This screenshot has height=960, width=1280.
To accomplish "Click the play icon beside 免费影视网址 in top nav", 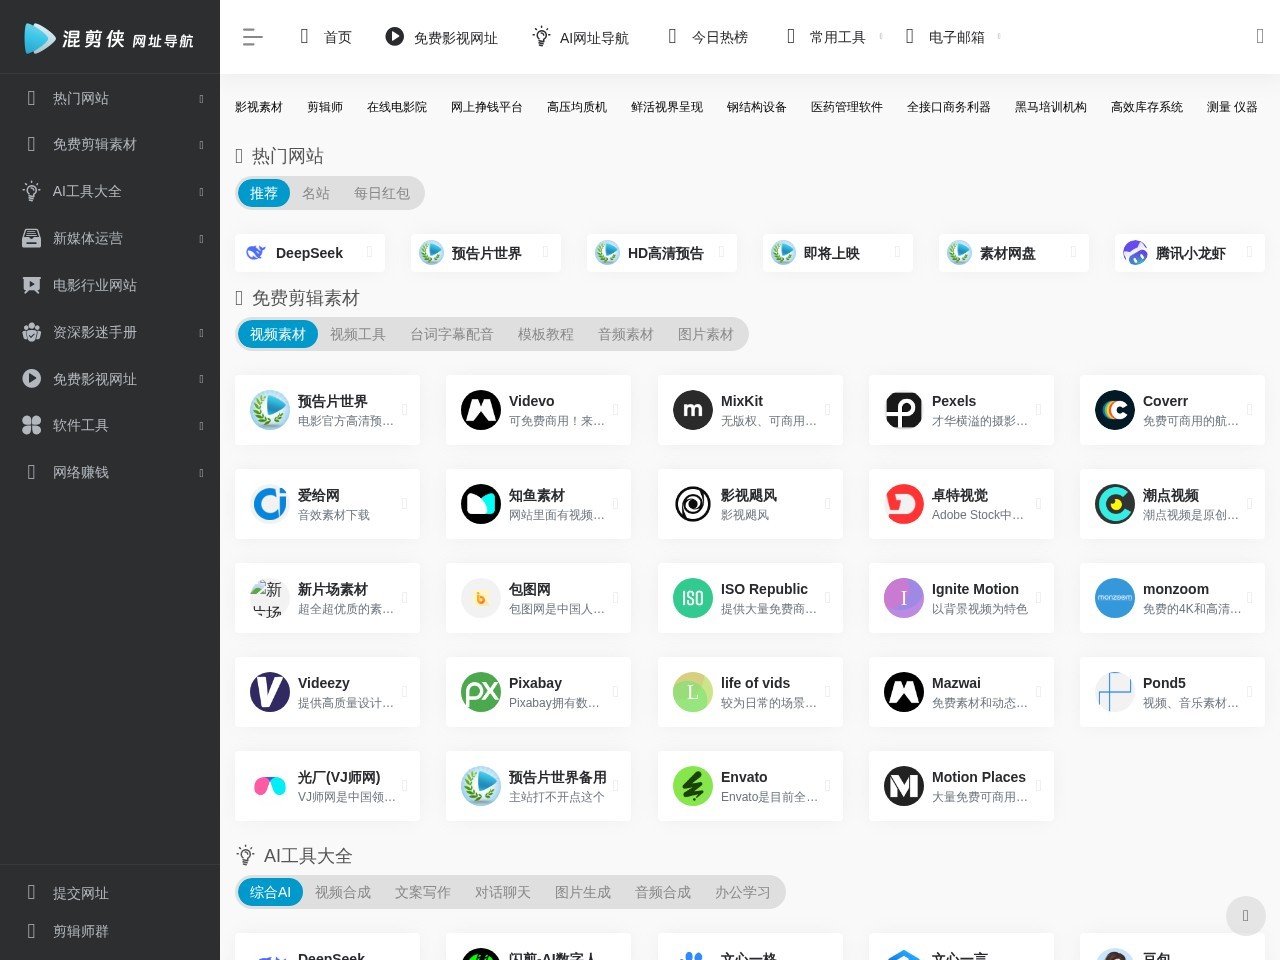I will coord(395,37).
